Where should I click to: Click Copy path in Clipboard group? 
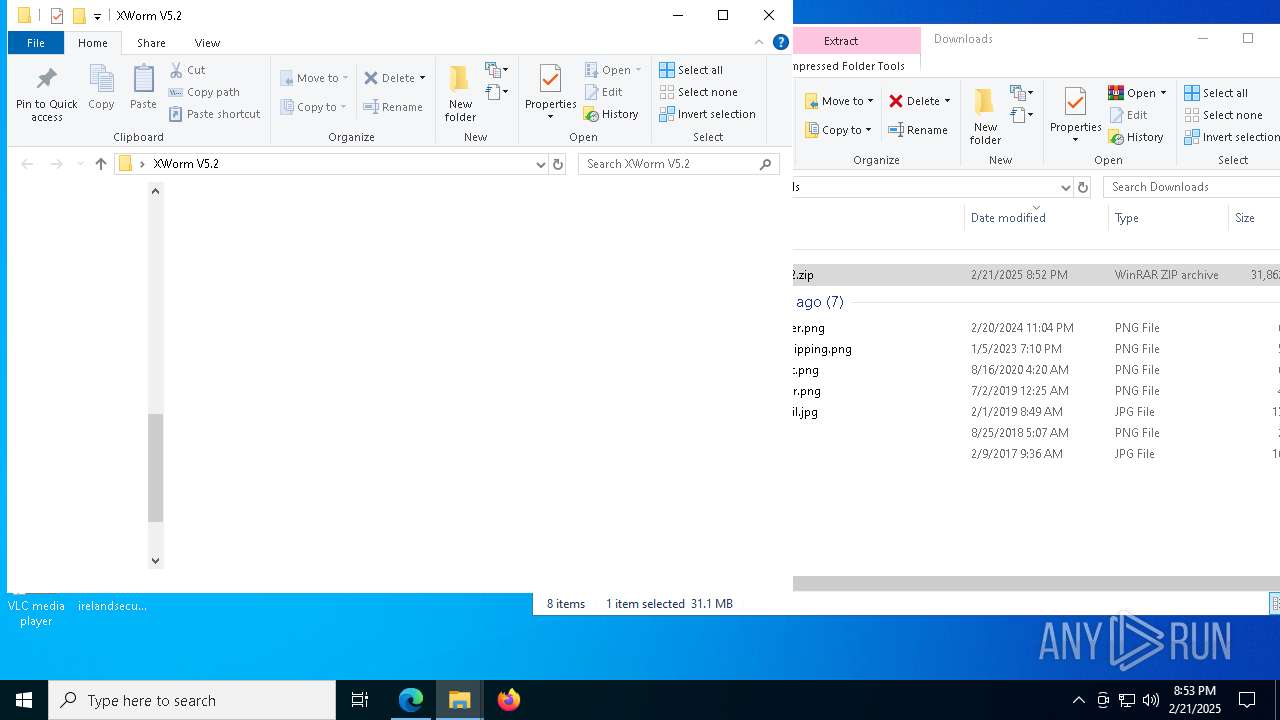point(204,92)
